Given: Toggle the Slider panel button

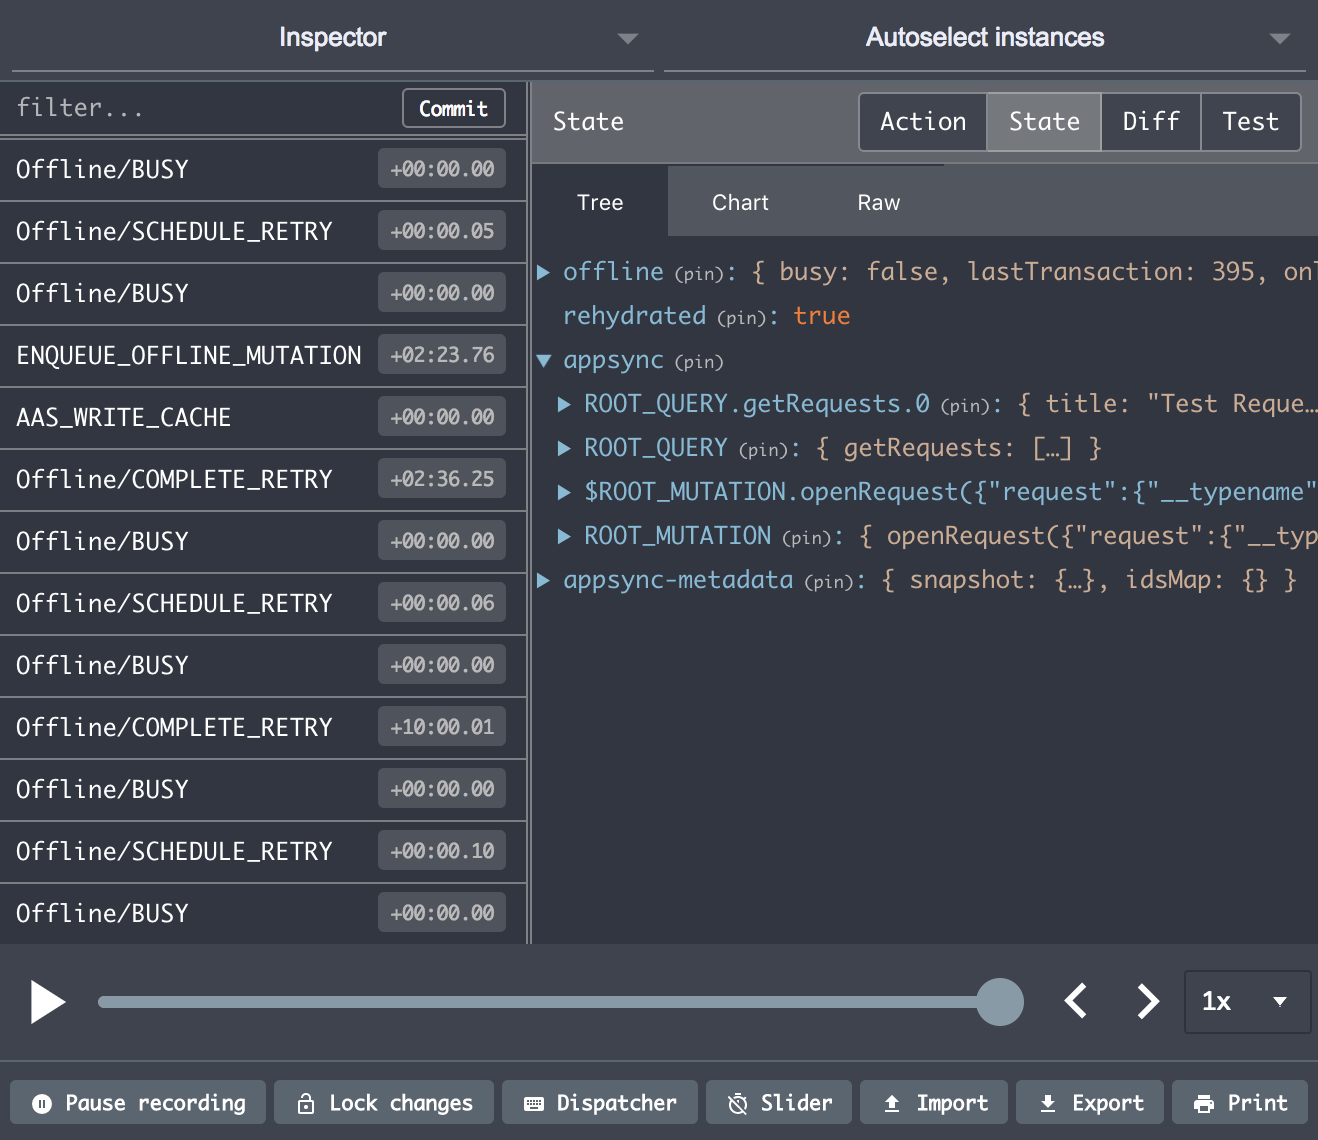Looking at the screenshot, I should pyautogui.click(x=779, y=1103).
